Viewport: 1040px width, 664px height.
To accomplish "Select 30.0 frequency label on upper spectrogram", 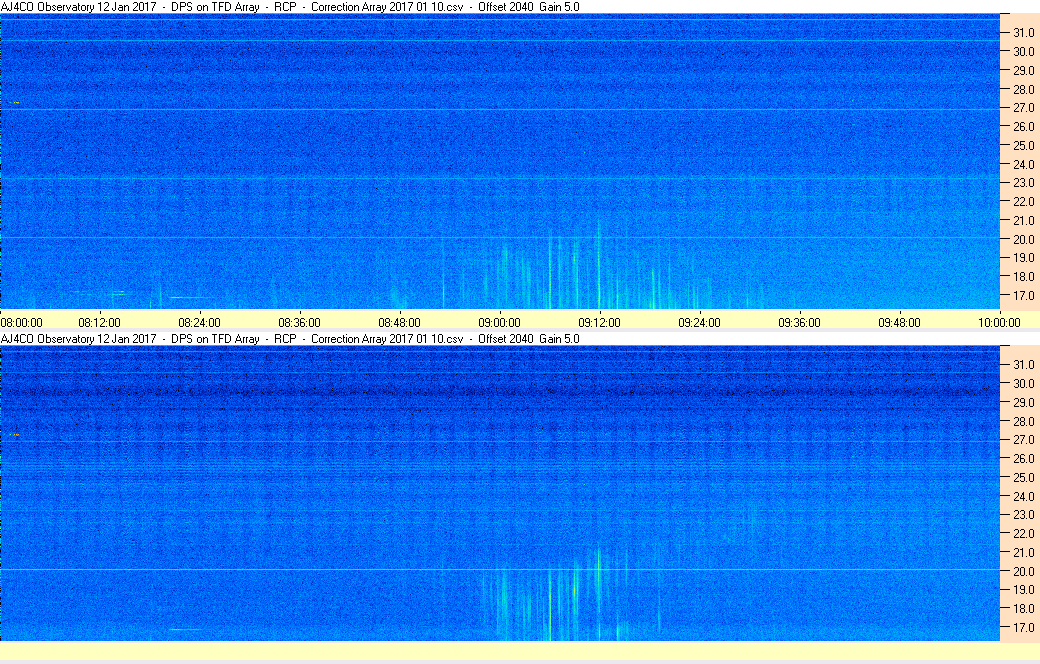I will pos(1023,52).
